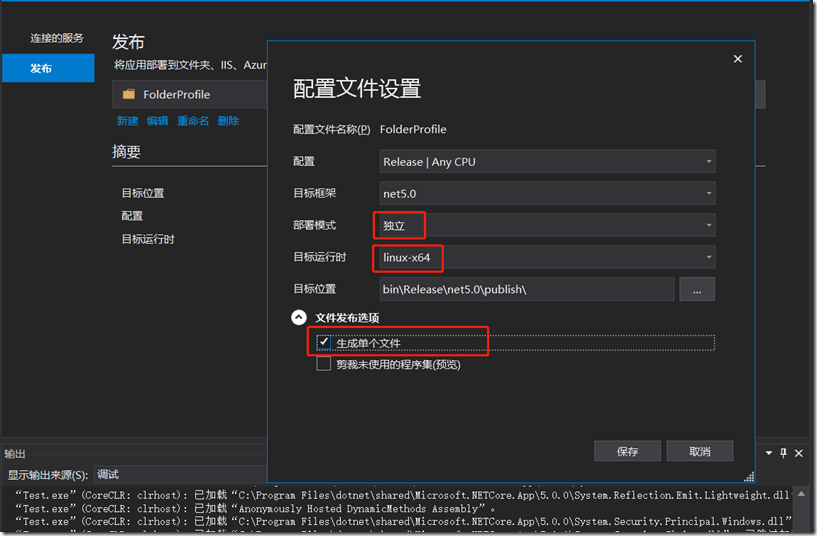Click the 新建 link

(127, 121)
